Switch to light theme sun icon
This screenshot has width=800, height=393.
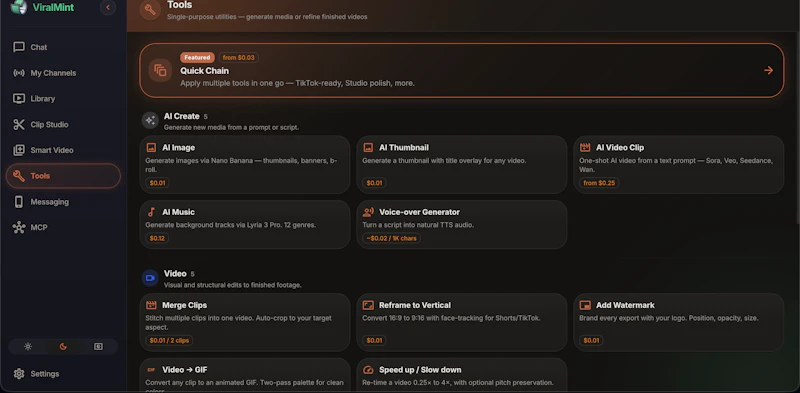[28, 347]
